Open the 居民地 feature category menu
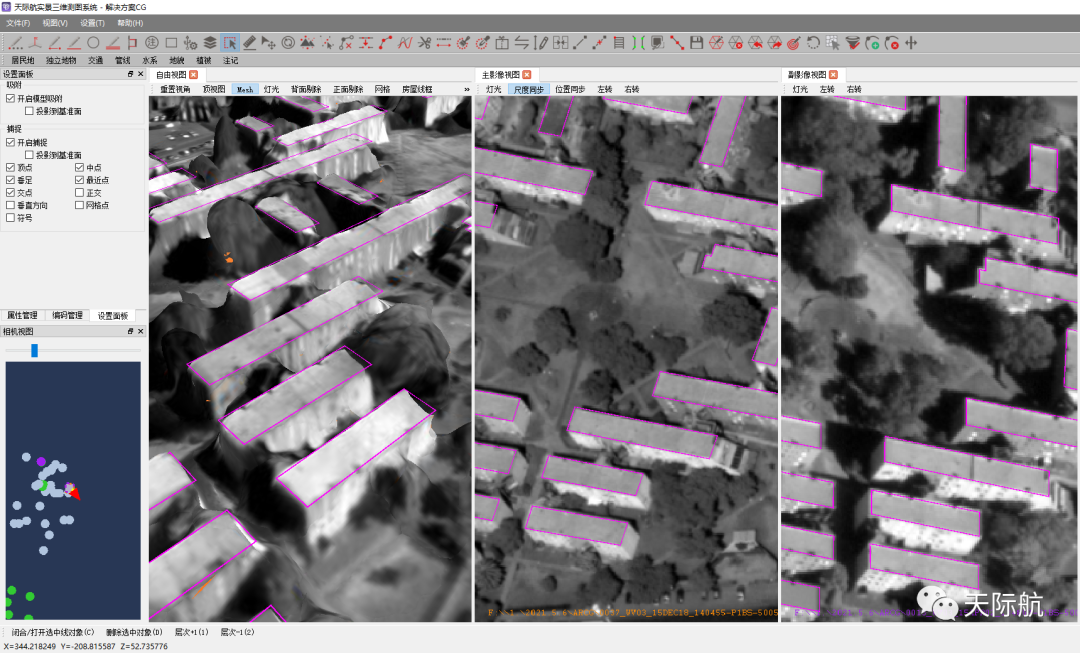The width and height of the screenshot is (1080, 653). click(x=22, y=60)
